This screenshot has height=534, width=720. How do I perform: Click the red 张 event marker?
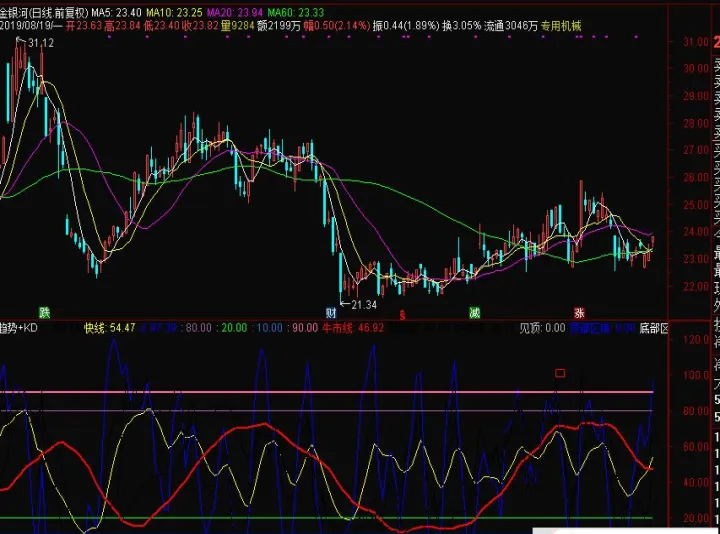click(579, 313)
